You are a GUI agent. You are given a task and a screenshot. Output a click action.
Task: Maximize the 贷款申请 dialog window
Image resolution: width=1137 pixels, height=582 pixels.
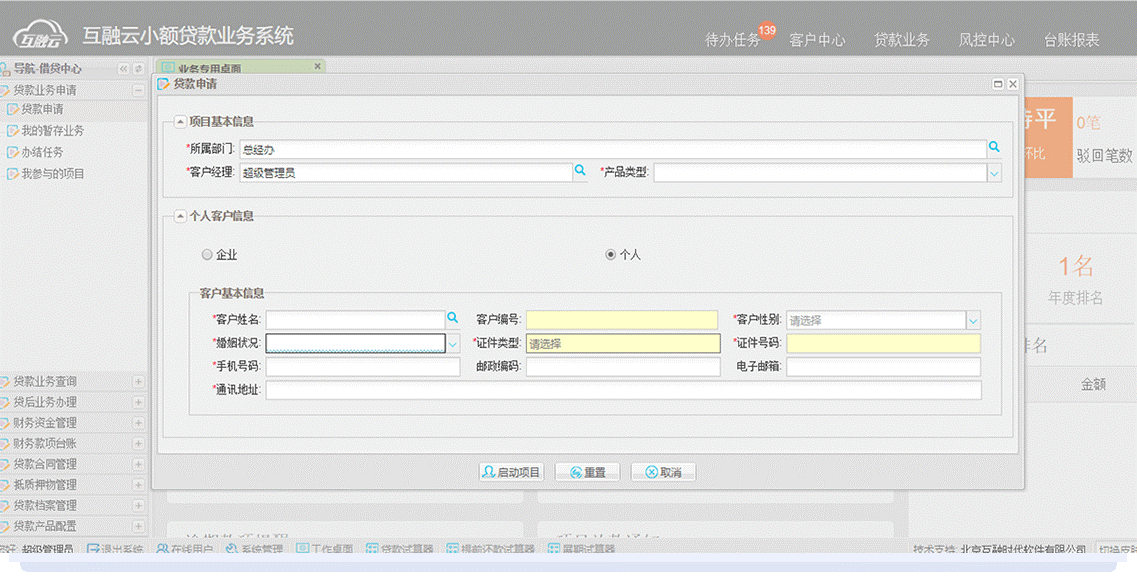point(998,85)
